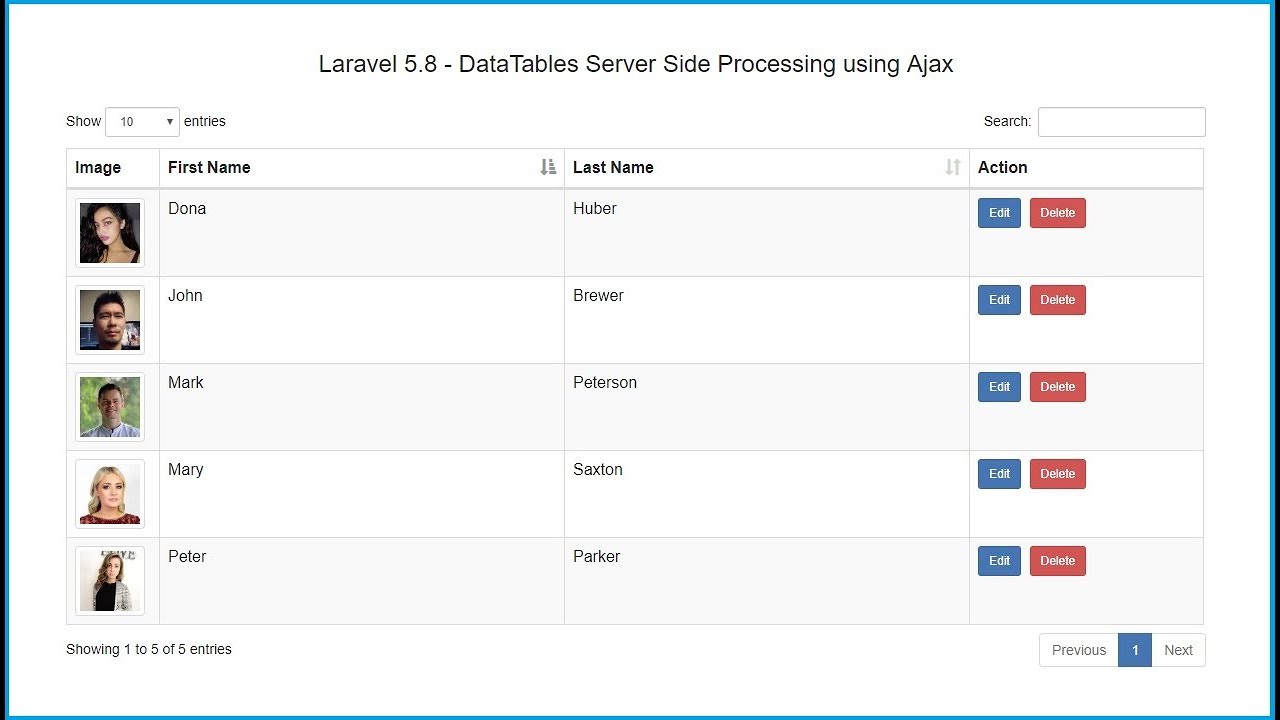Edit the Peter Parker row

(x=999, y=561)
